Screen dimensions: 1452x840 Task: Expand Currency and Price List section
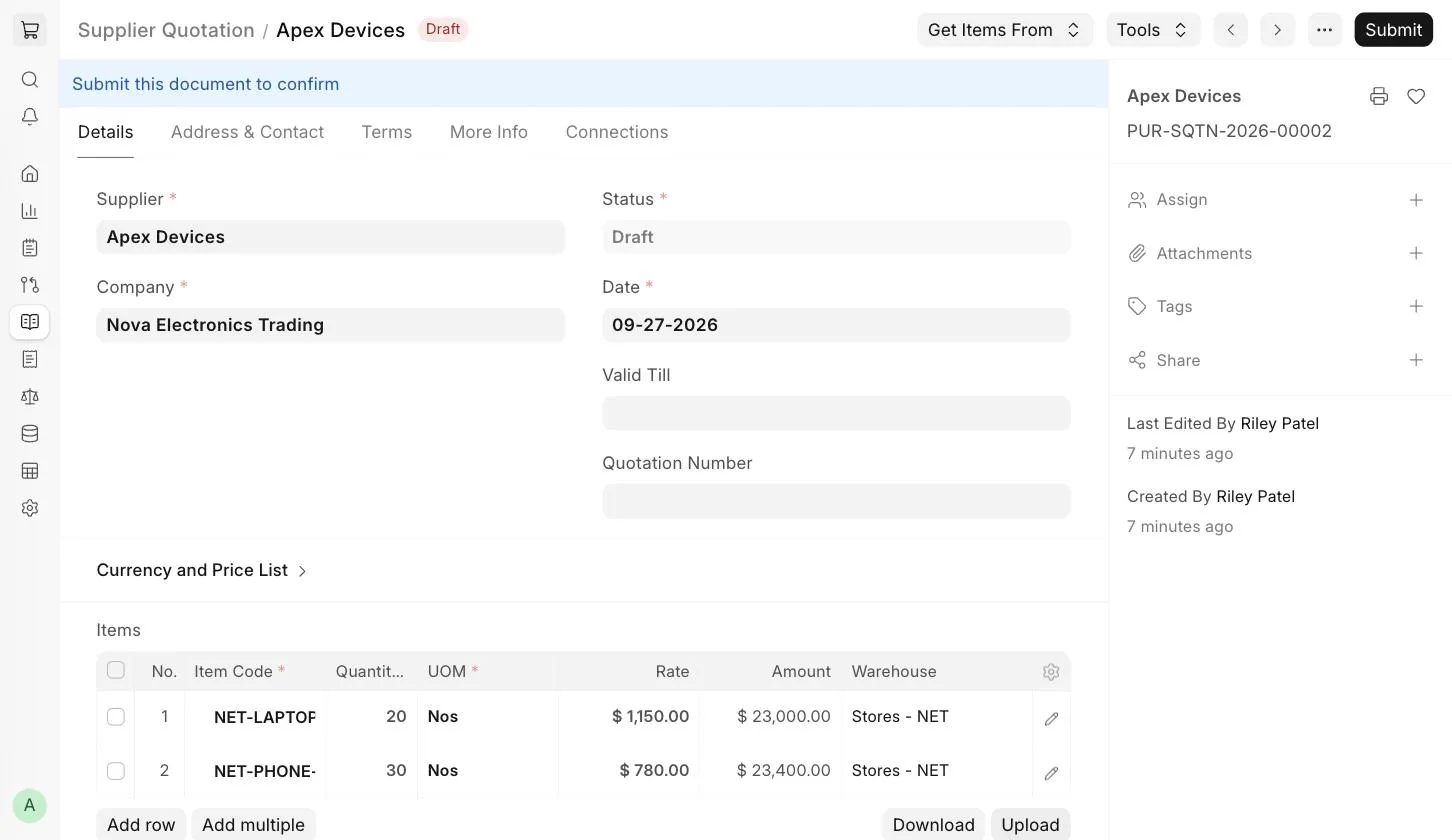point(202,570)
